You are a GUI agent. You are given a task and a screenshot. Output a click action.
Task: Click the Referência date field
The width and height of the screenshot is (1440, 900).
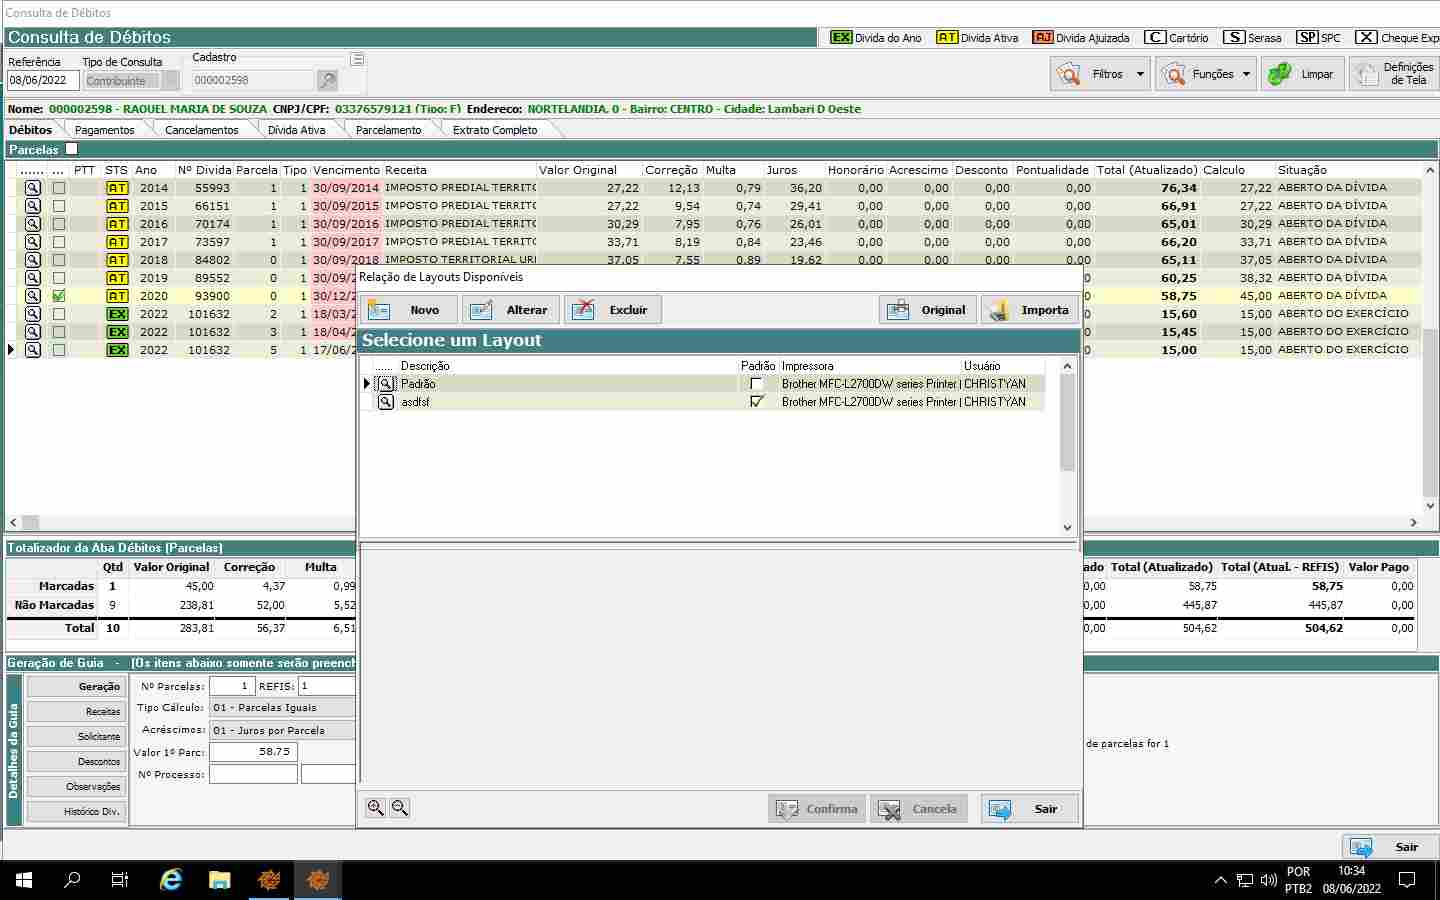coord(42,81)
